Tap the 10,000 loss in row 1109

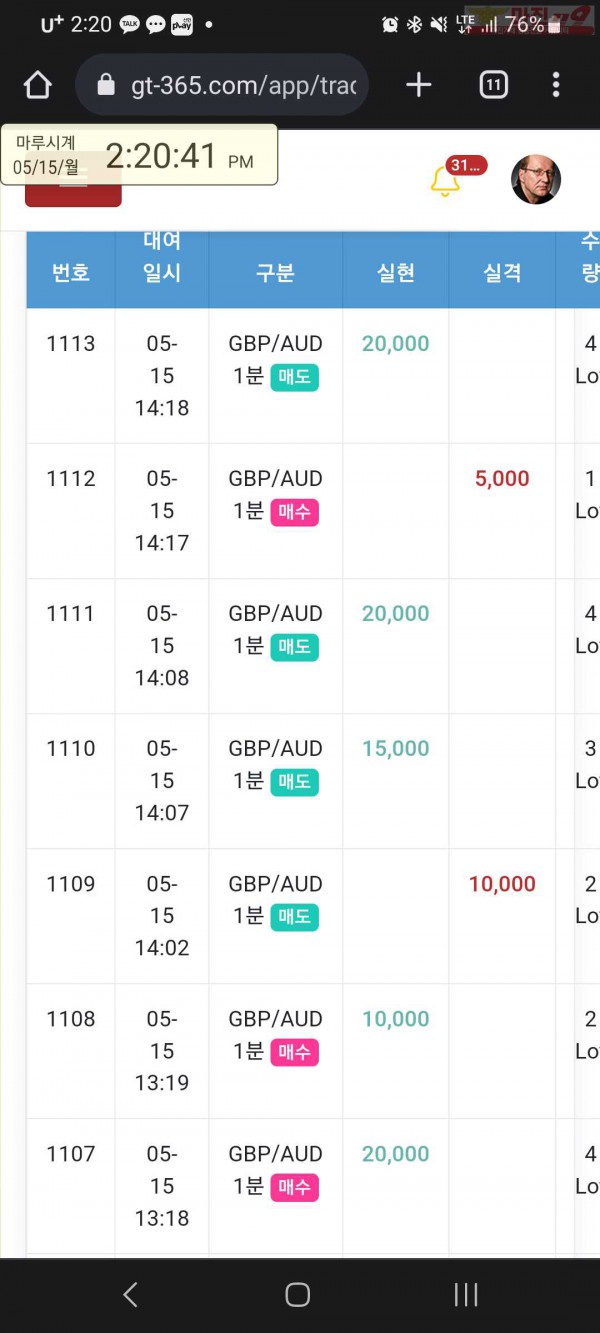pyautogui.click(x=502, y=884)
